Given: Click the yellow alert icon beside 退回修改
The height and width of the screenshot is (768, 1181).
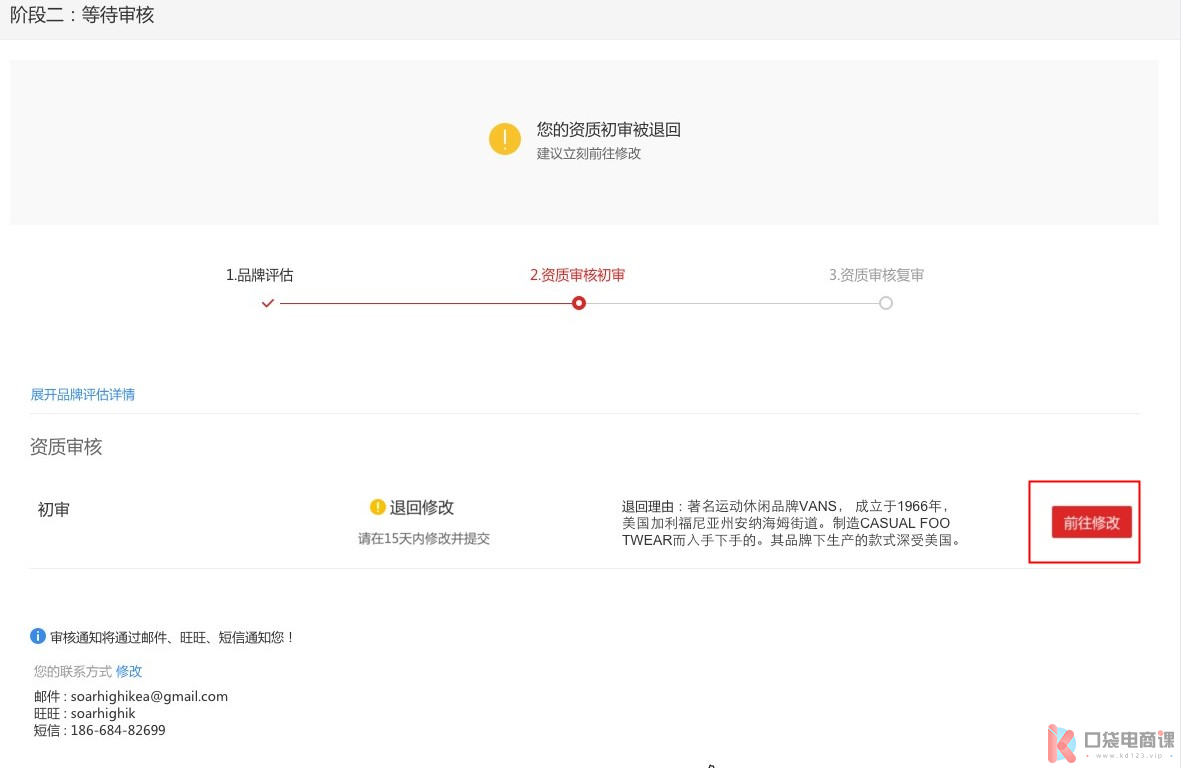Looking at the screenshot, I should click(x=377, y=507).
